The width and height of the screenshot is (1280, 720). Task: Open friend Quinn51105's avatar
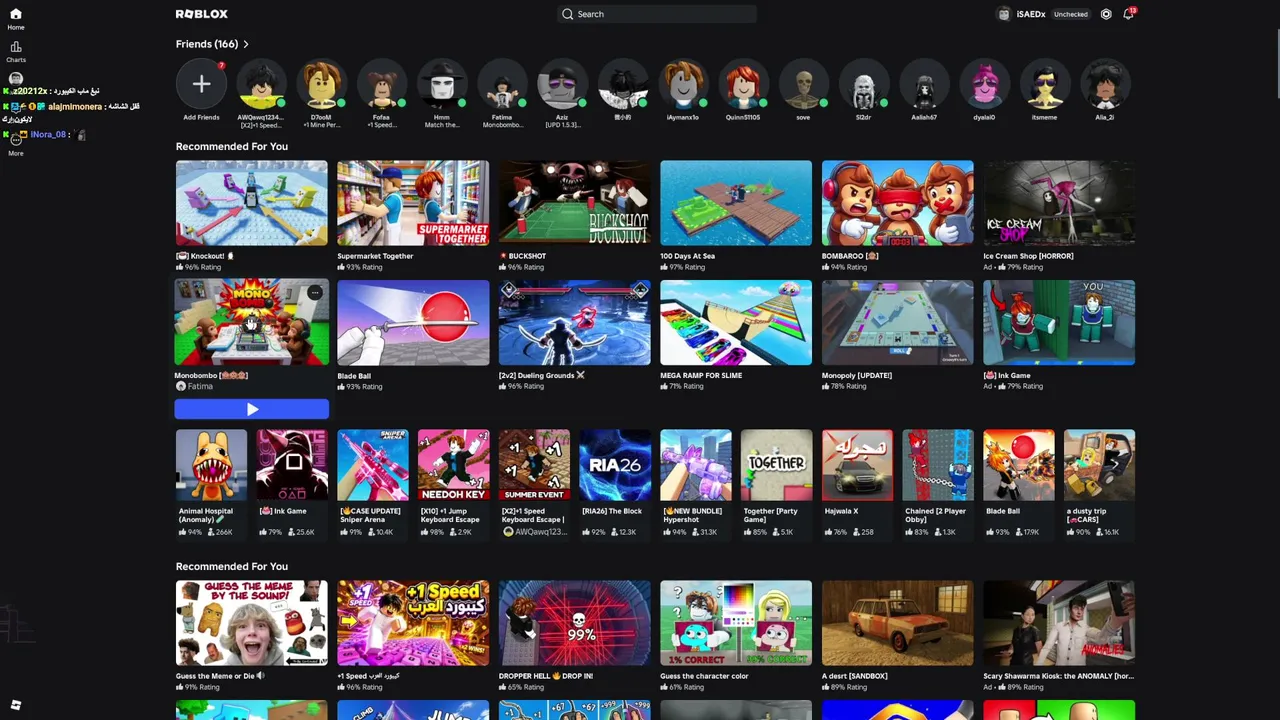pos(743,85)
